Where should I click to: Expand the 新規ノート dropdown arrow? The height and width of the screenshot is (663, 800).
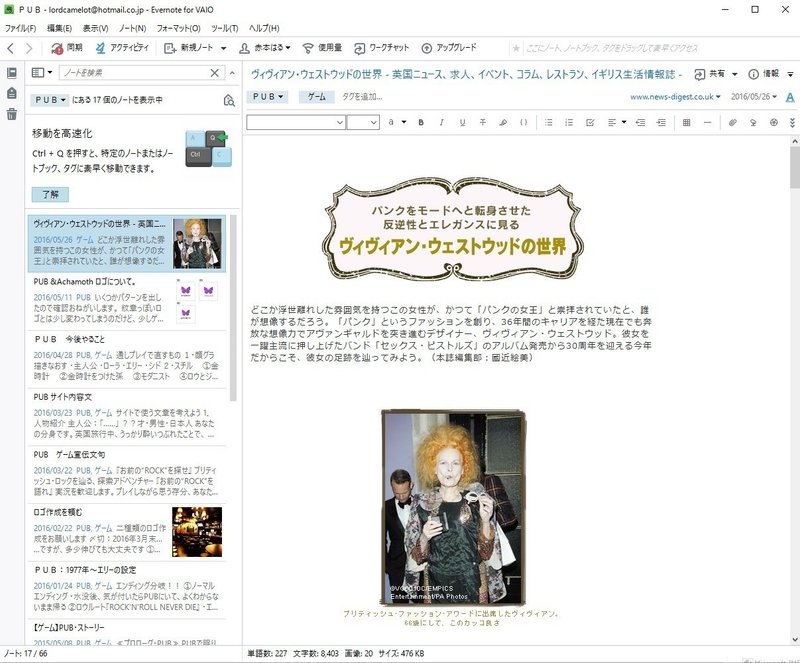click(x=223, y=48)
